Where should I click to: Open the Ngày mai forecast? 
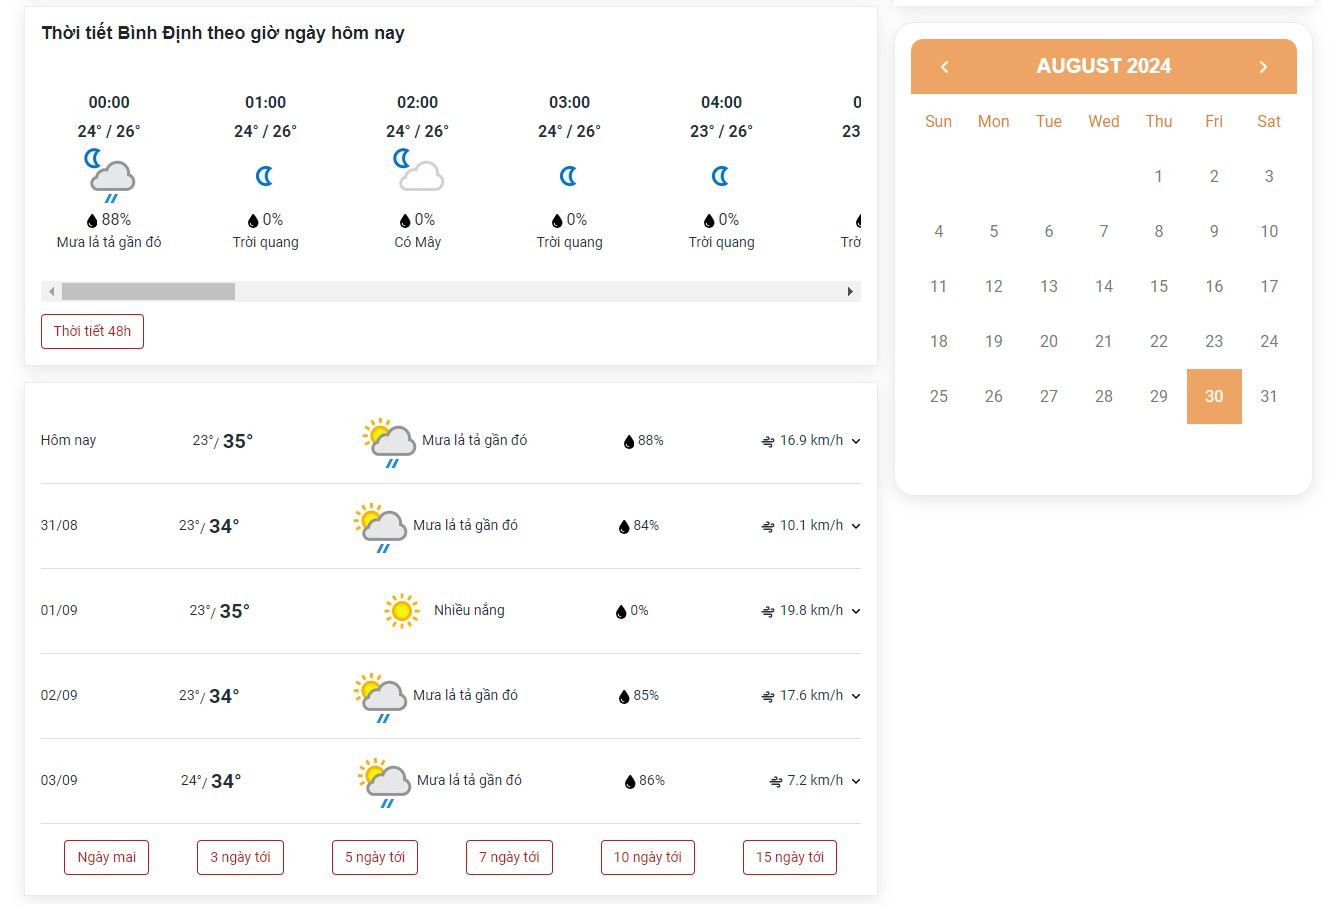107,857
